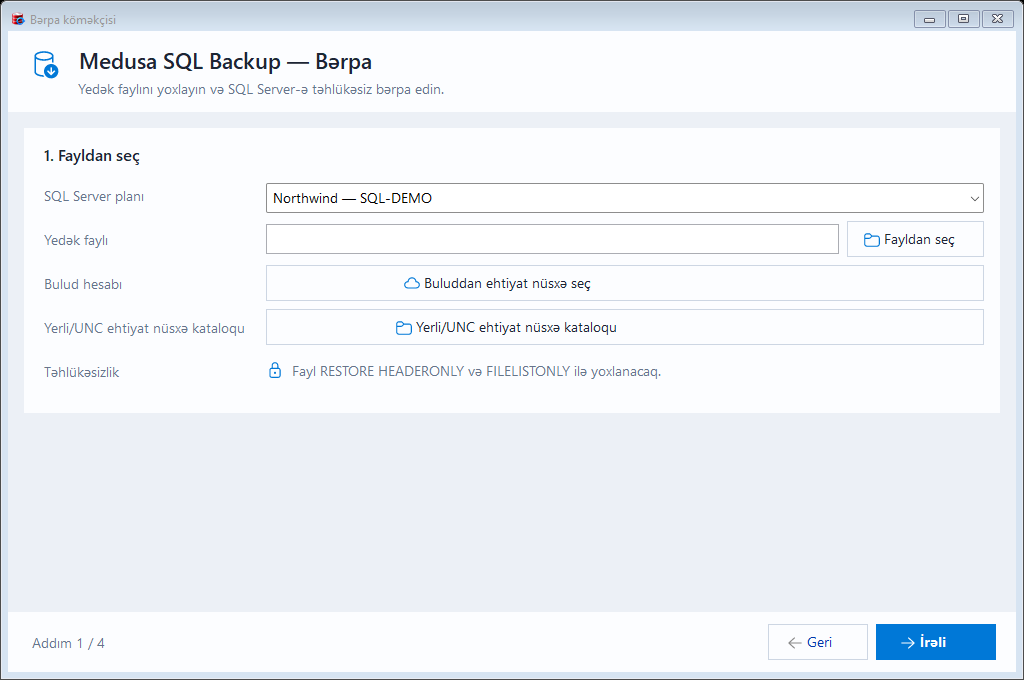Click the Medusa database restore icon in header
Screen dimensions: 1024x680
(46, 65)
